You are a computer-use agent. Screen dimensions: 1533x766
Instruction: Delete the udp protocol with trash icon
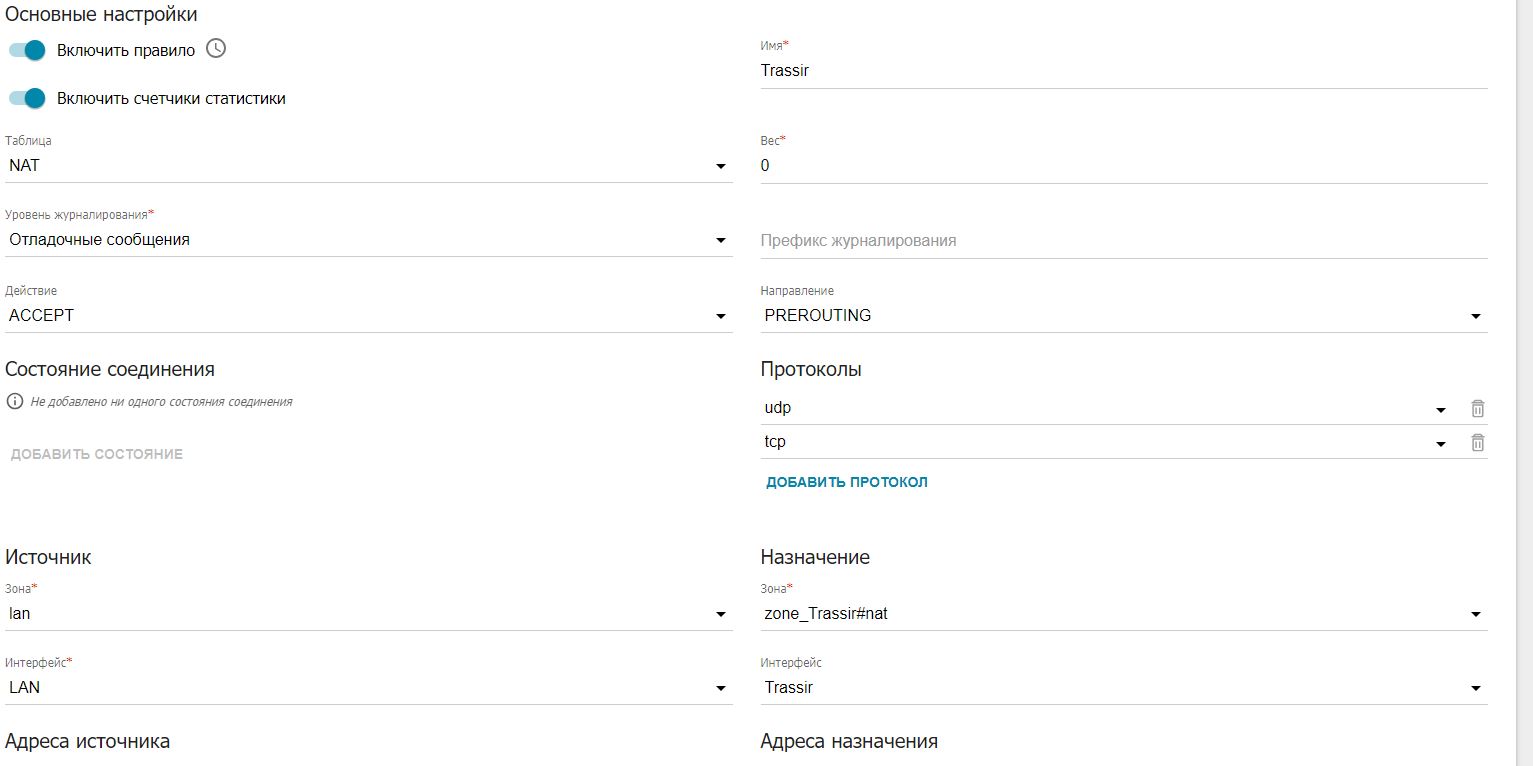[x=1477, y=408]
